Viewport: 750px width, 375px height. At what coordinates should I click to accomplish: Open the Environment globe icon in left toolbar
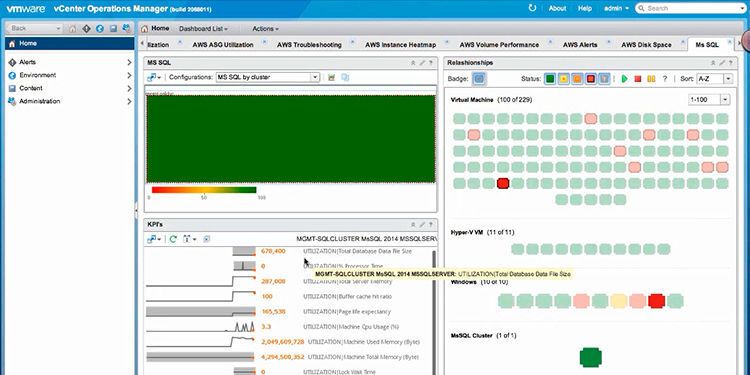pyautogui.click(x=99, y=29)
